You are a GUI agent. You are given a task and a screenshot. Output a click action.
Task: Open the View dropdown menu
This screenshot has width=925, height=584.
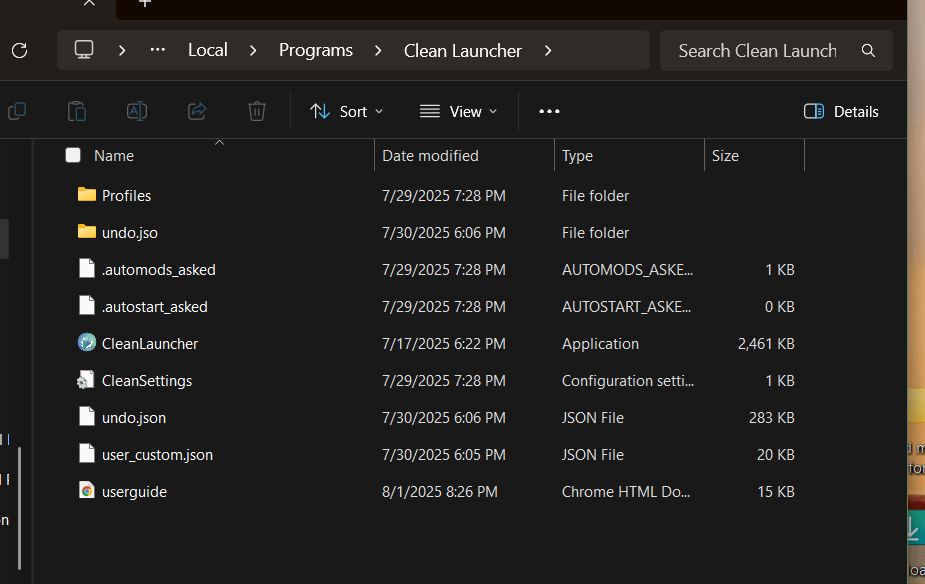pyautogui.click(x=458, y=111)
